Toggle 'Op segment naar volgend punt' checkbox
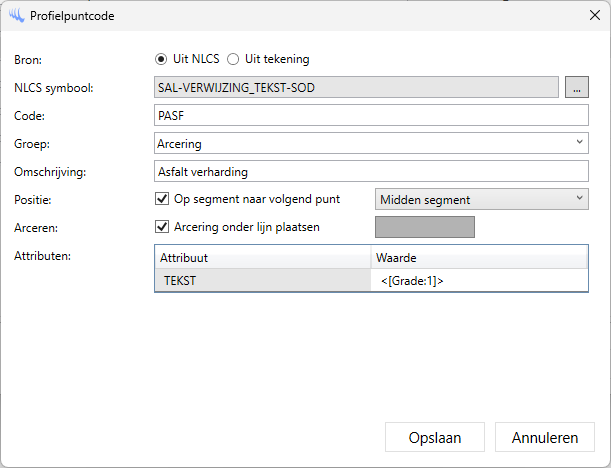Viewport: 611px width, 468px height. (162, 199)
